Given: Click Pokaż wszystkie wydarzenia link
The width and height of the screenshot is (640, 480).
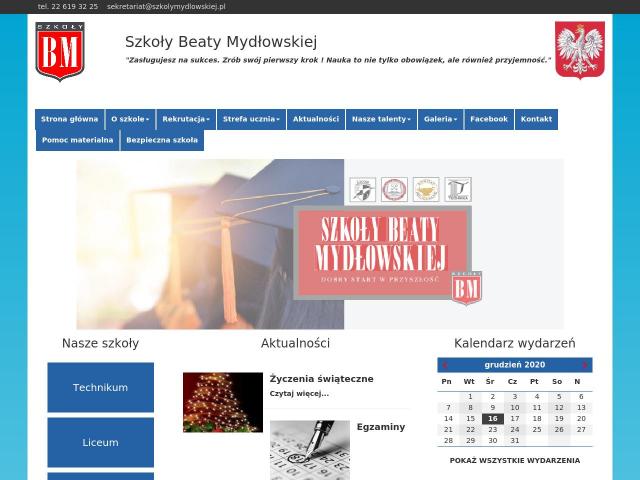Looking at the screenshot, I should click(515, 460).
